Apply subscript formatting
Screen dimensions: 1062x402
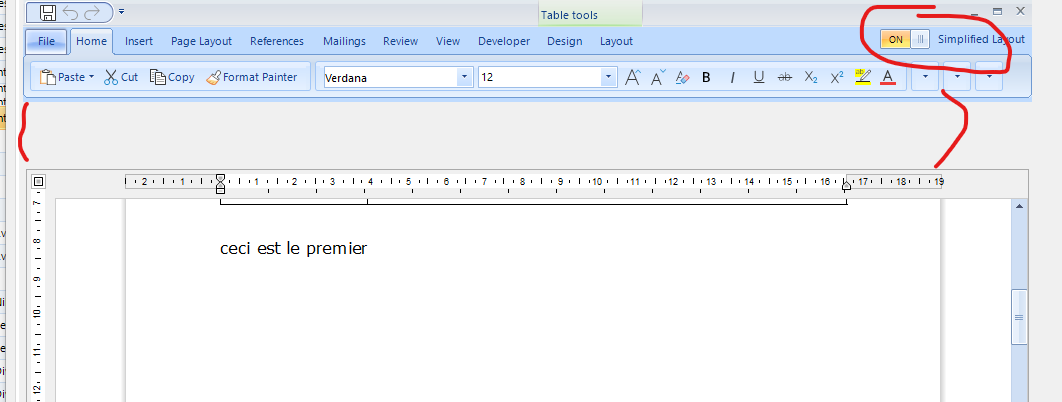[811, 77]
